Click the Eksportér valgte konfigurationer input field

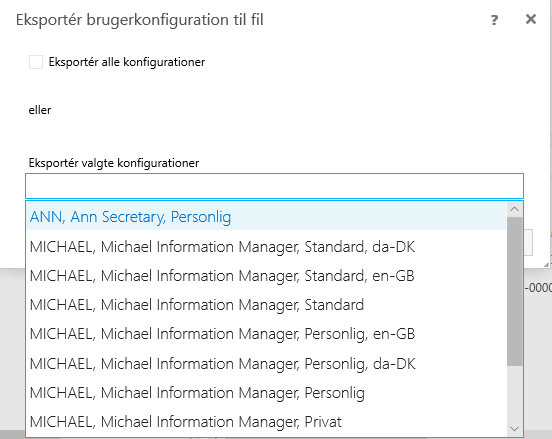(x=274, y=186)
